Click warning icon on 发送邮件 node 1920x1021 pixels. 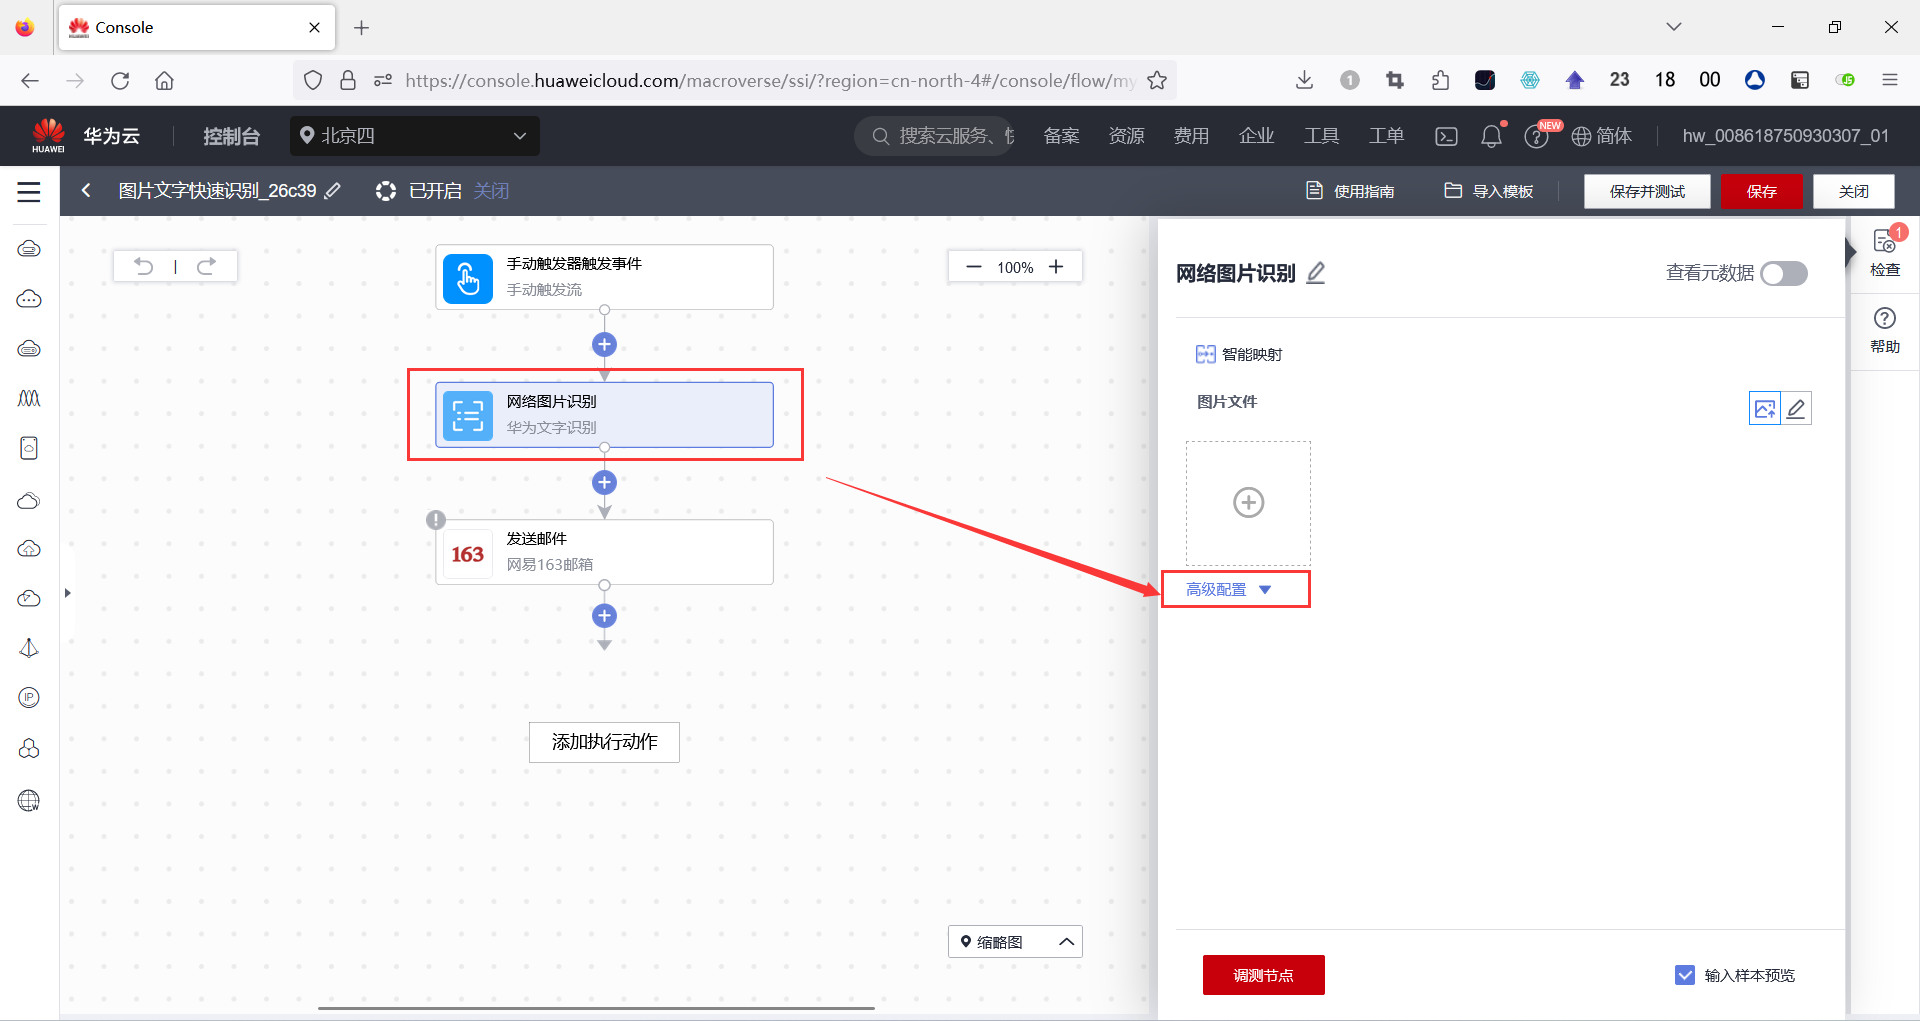pyautogui.click(x=436, y=520)
